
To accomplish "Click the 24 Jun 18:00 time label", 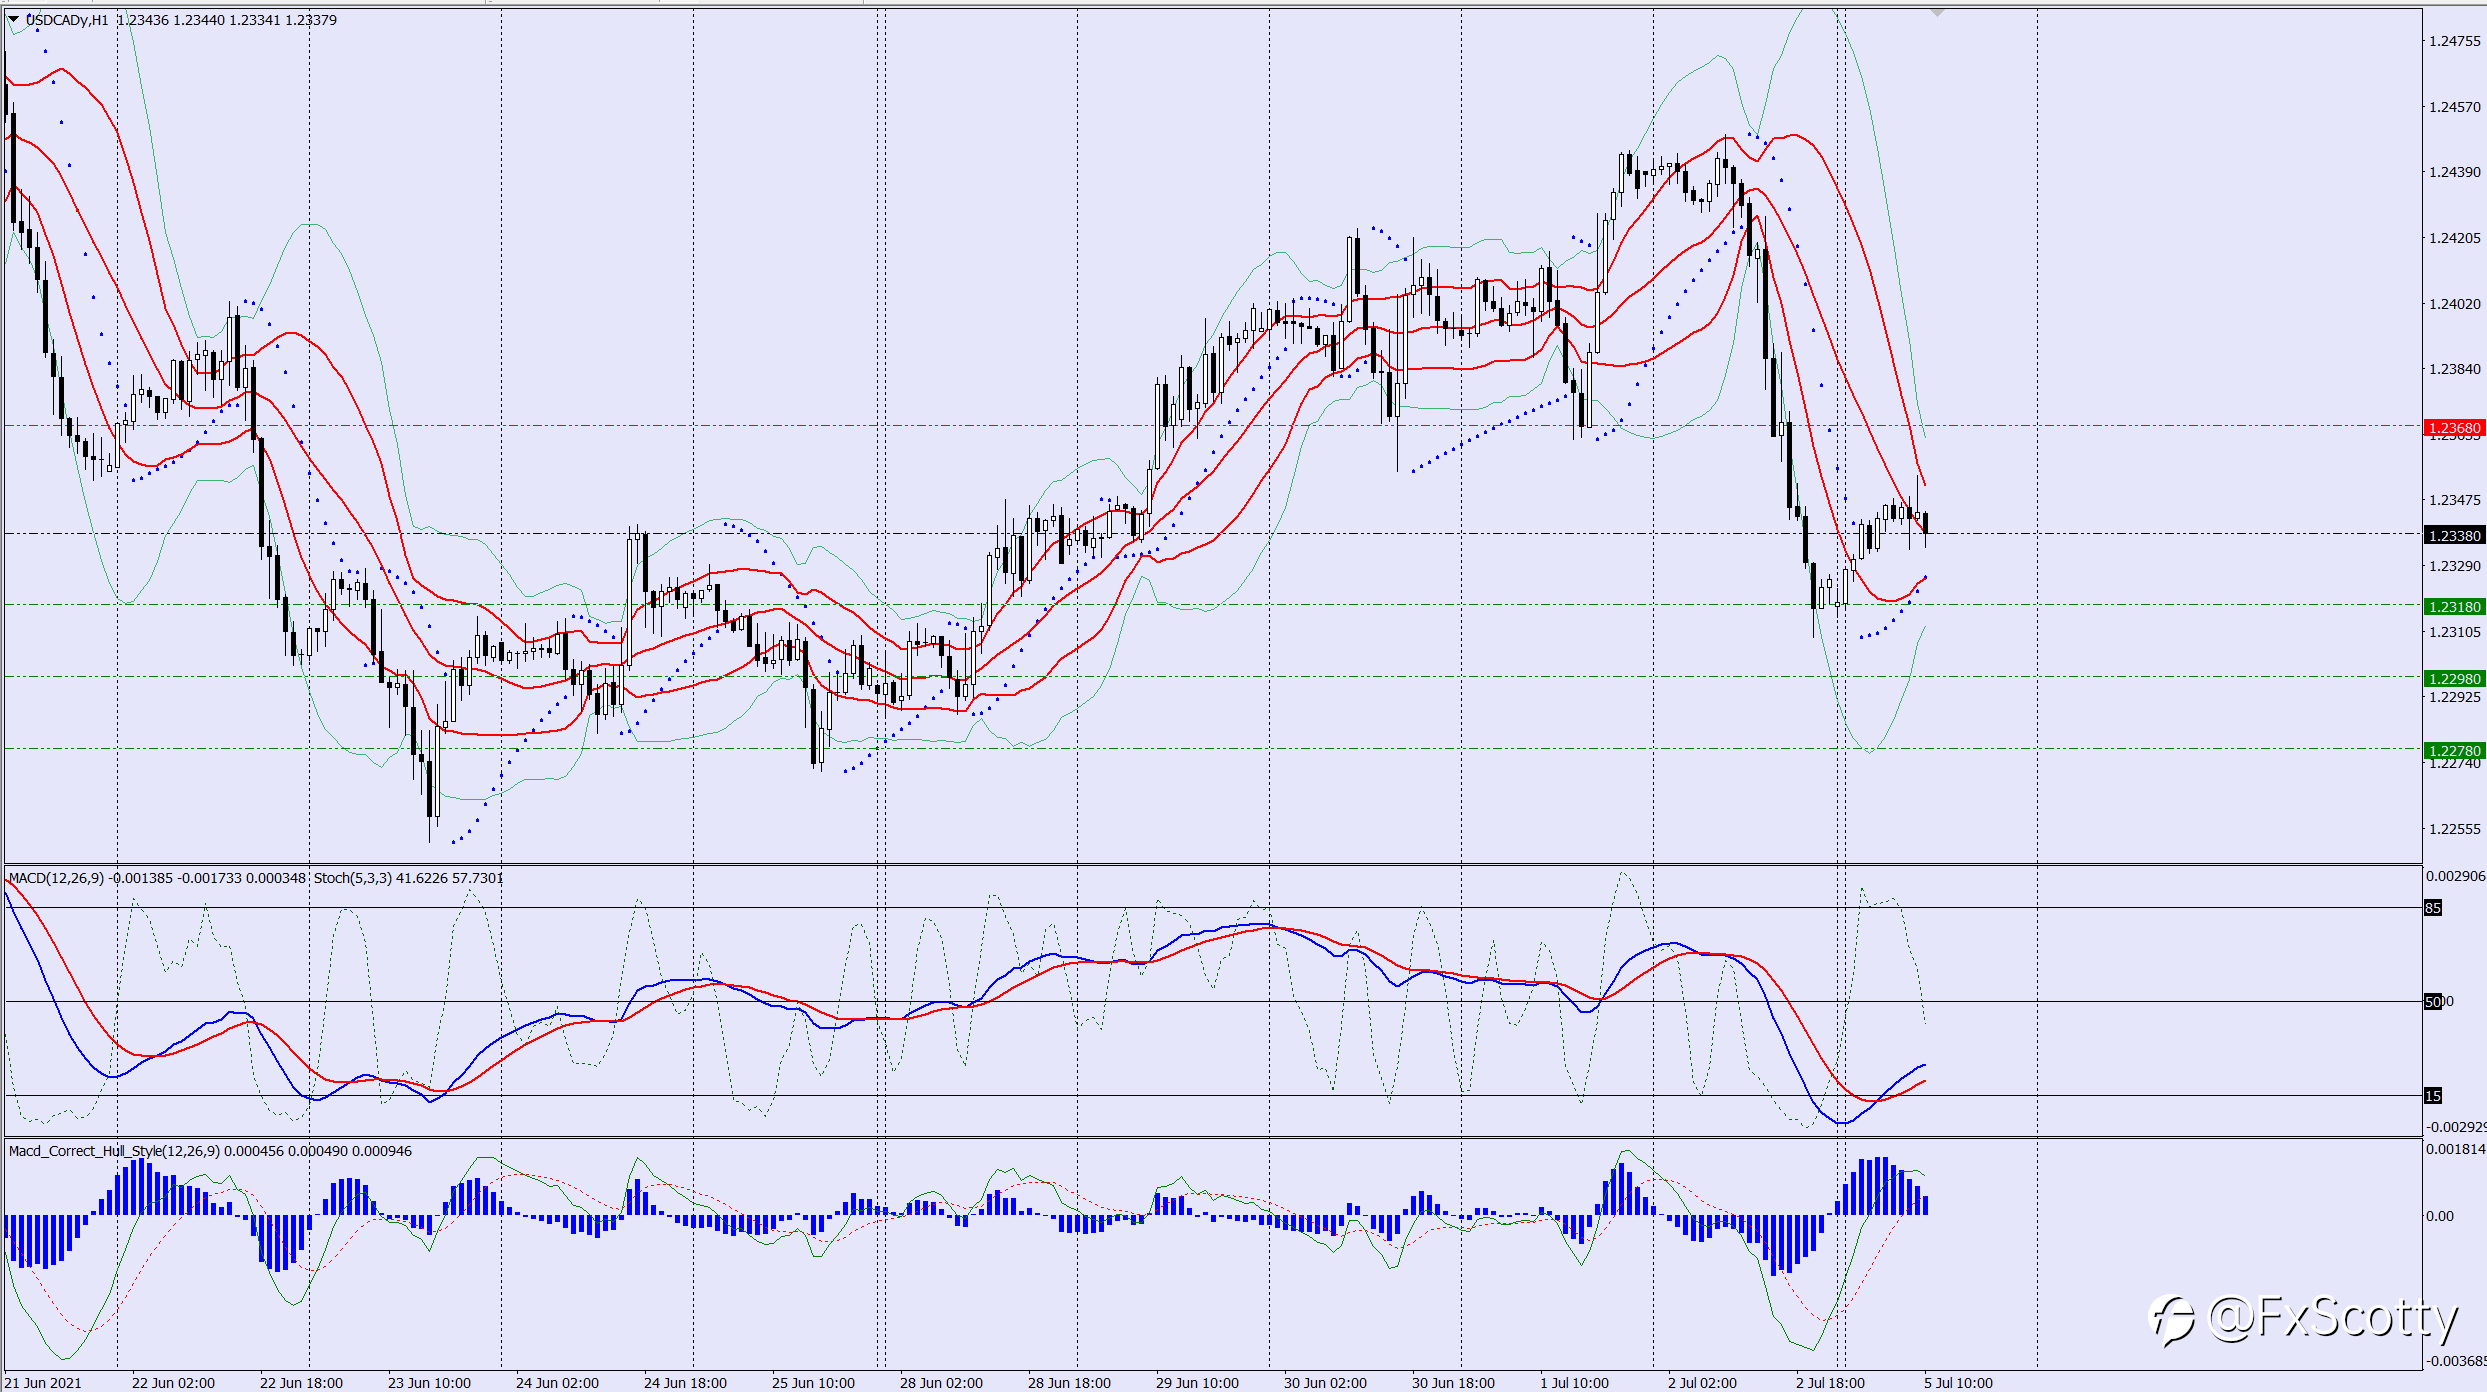I will (685, 1383).
